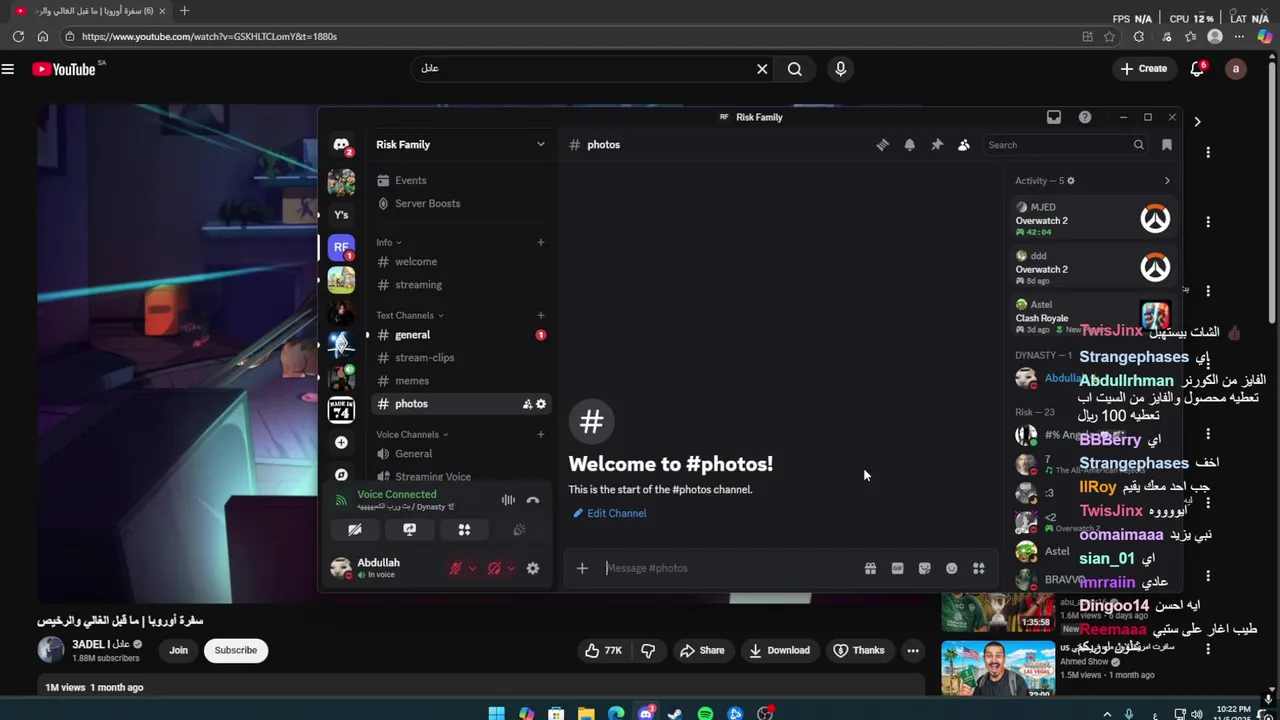
Task: Click the Edit Channel link
Action: click(609, 513)
